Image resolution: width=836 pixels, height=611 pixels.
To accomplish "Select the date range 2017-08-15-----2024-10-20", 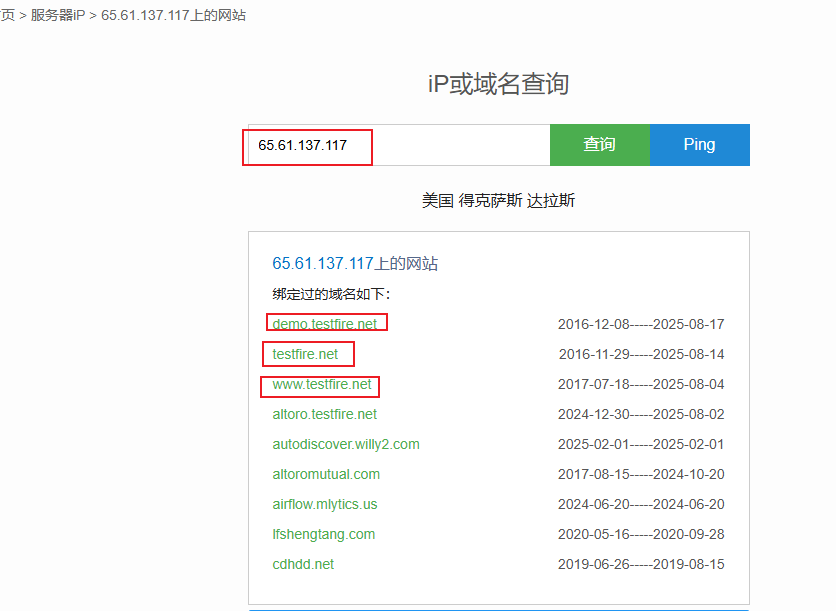I will 641,474.
